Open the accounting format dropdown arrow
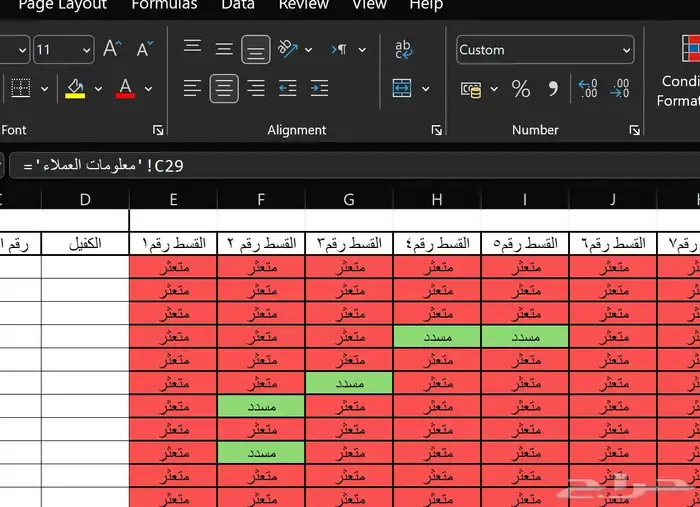Screen dimensions: 700x507 coord(494,89)
